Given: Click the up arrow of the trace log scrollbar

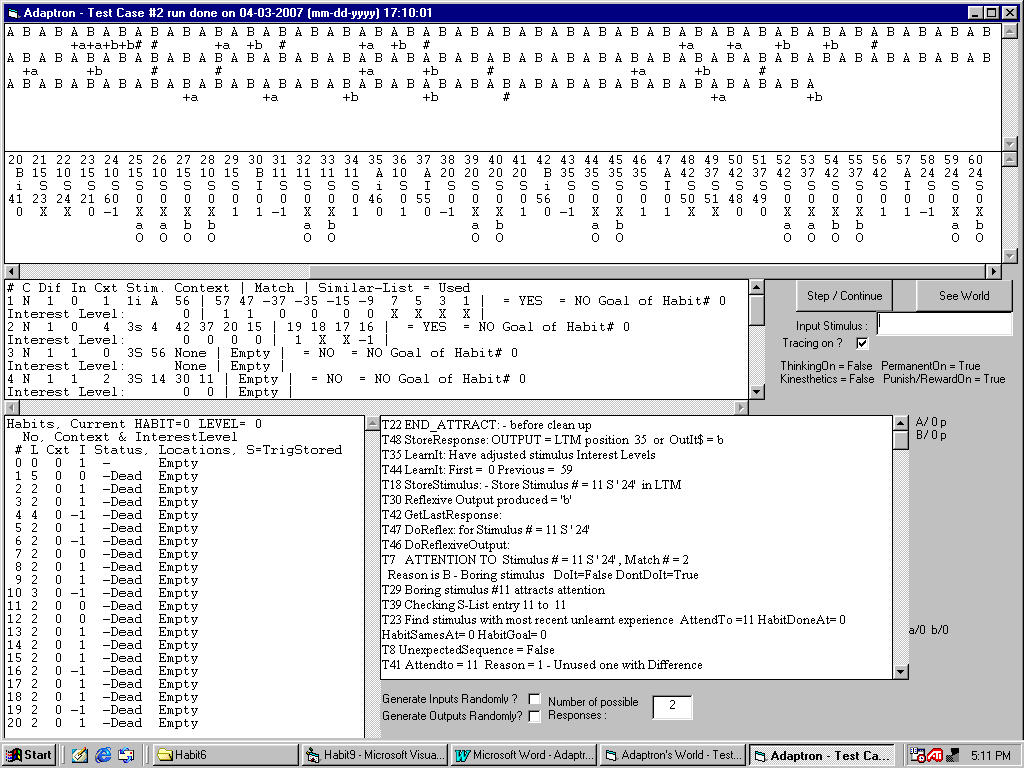Looking at the screenshot, I should tap(900, 423).
